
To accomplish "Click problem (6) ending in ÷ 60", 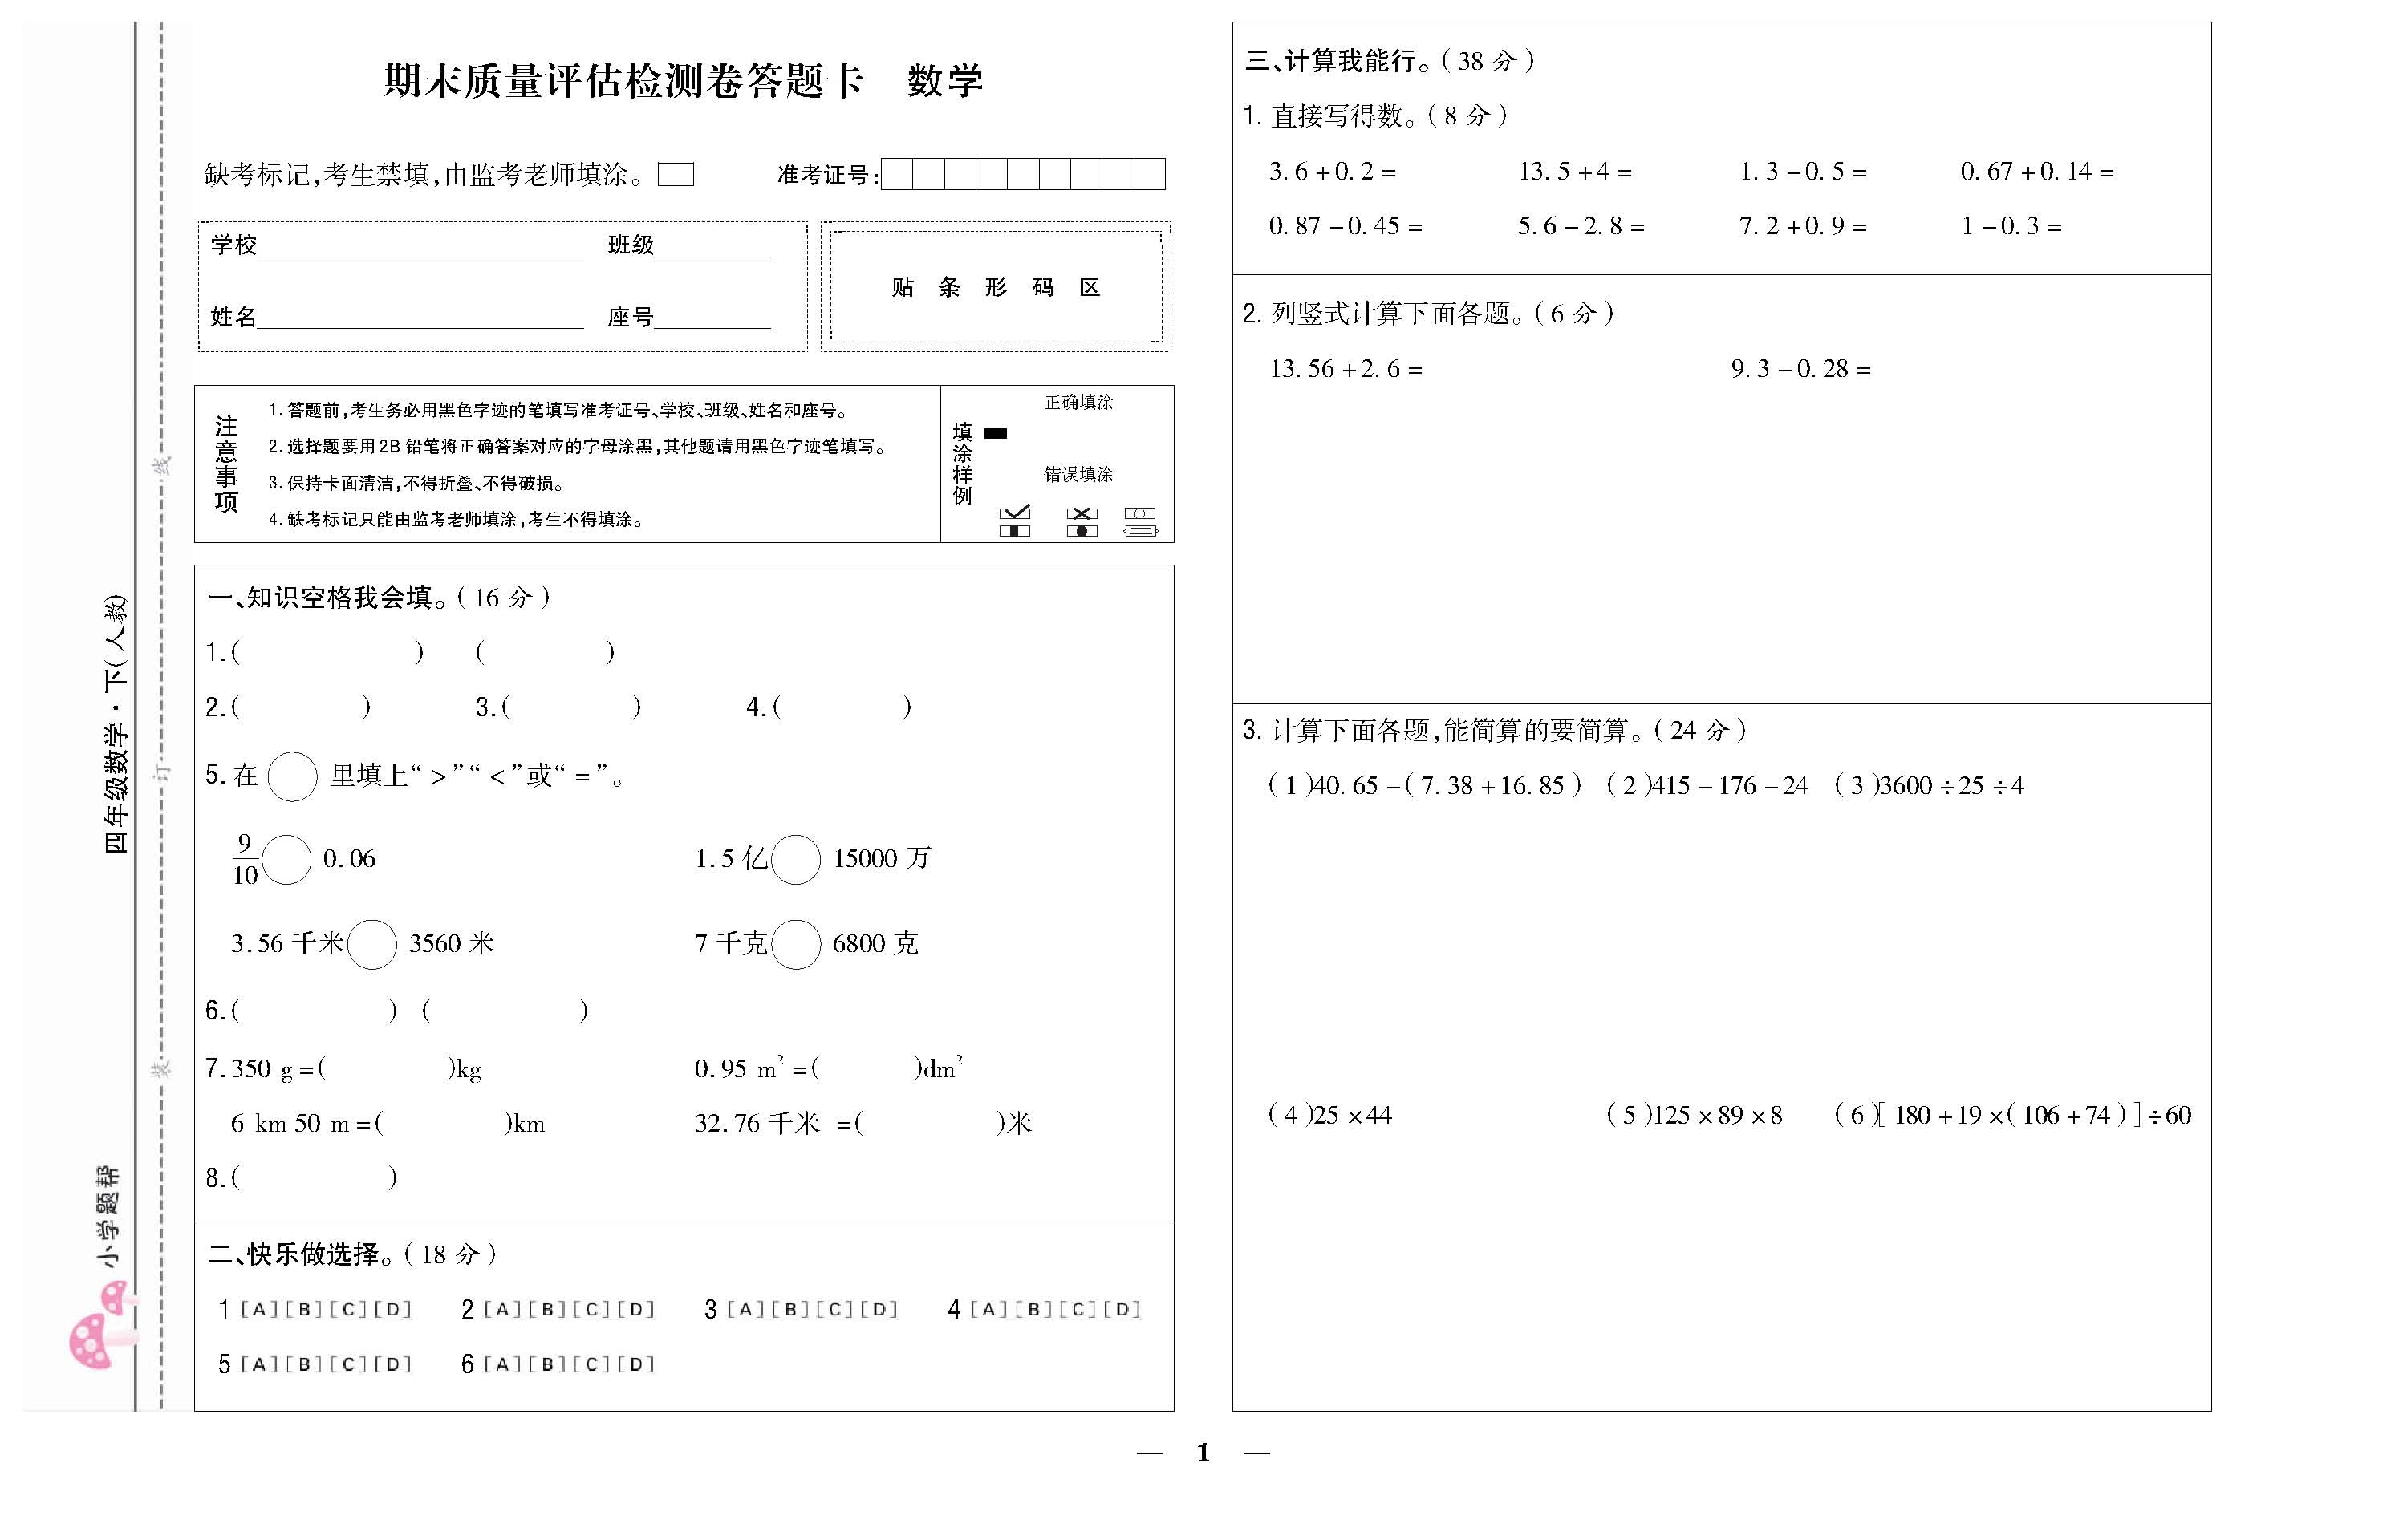I will click(2012, 1115).
